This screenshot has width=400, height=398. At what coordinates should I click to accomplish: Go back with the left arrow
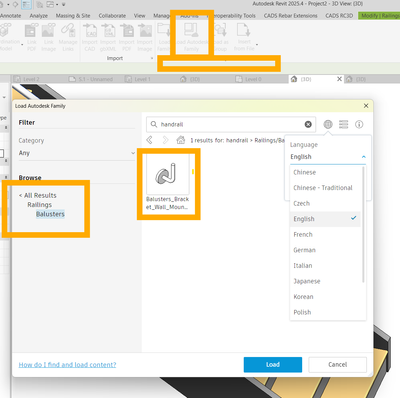click(x=150, y=140)
